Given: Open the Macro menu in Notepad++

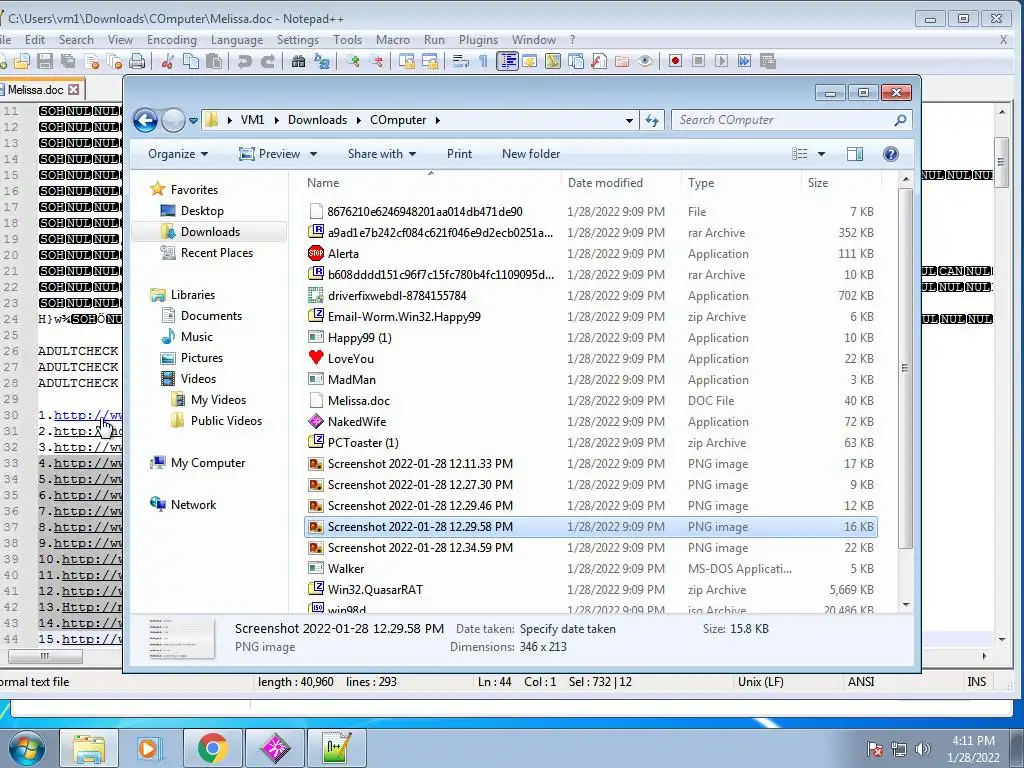Looking at the screenshot, I should tap(392, 40).
